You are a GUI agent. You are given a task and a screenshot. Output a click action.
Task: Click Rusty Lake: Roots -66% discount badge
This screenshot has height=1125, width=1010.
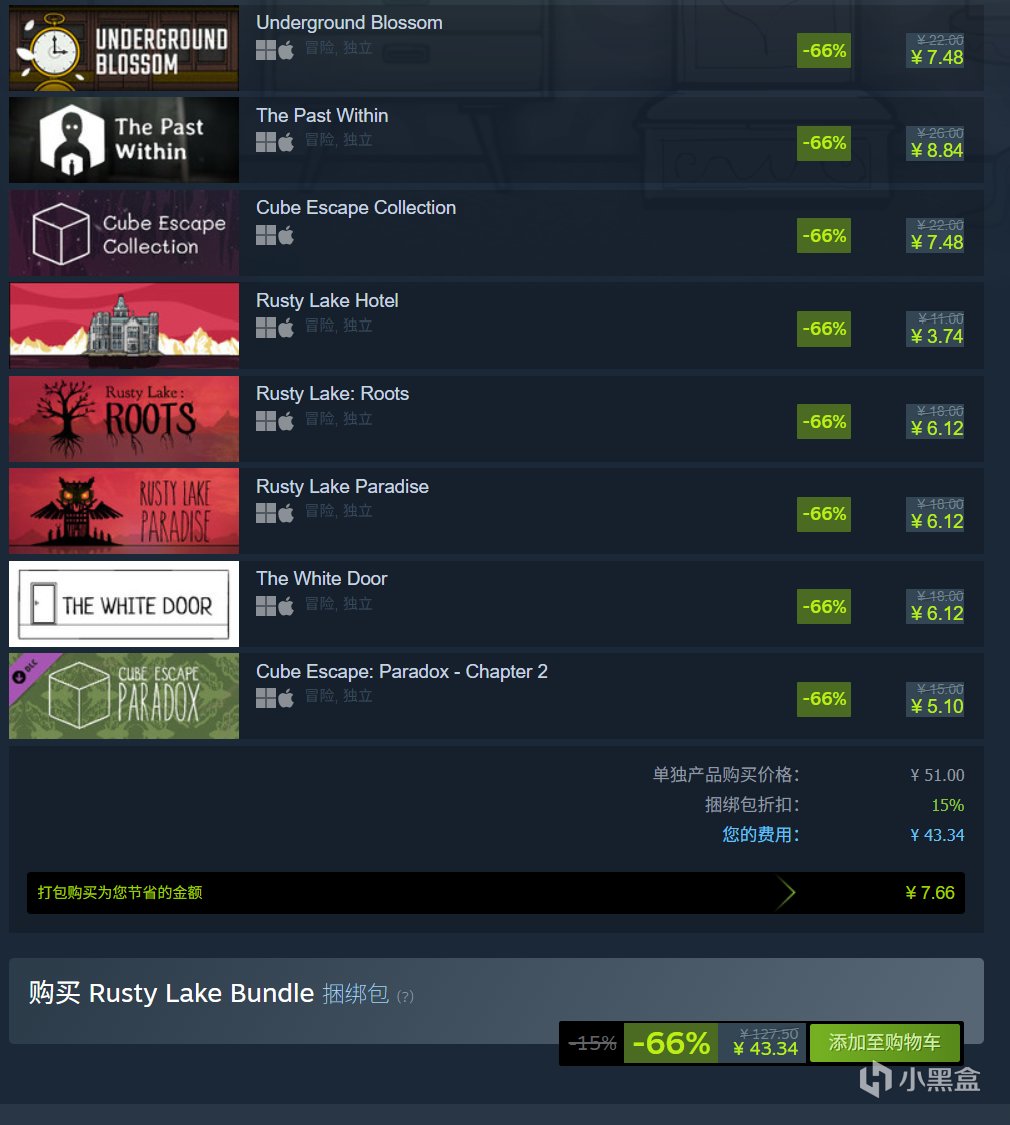coord(823,421)
